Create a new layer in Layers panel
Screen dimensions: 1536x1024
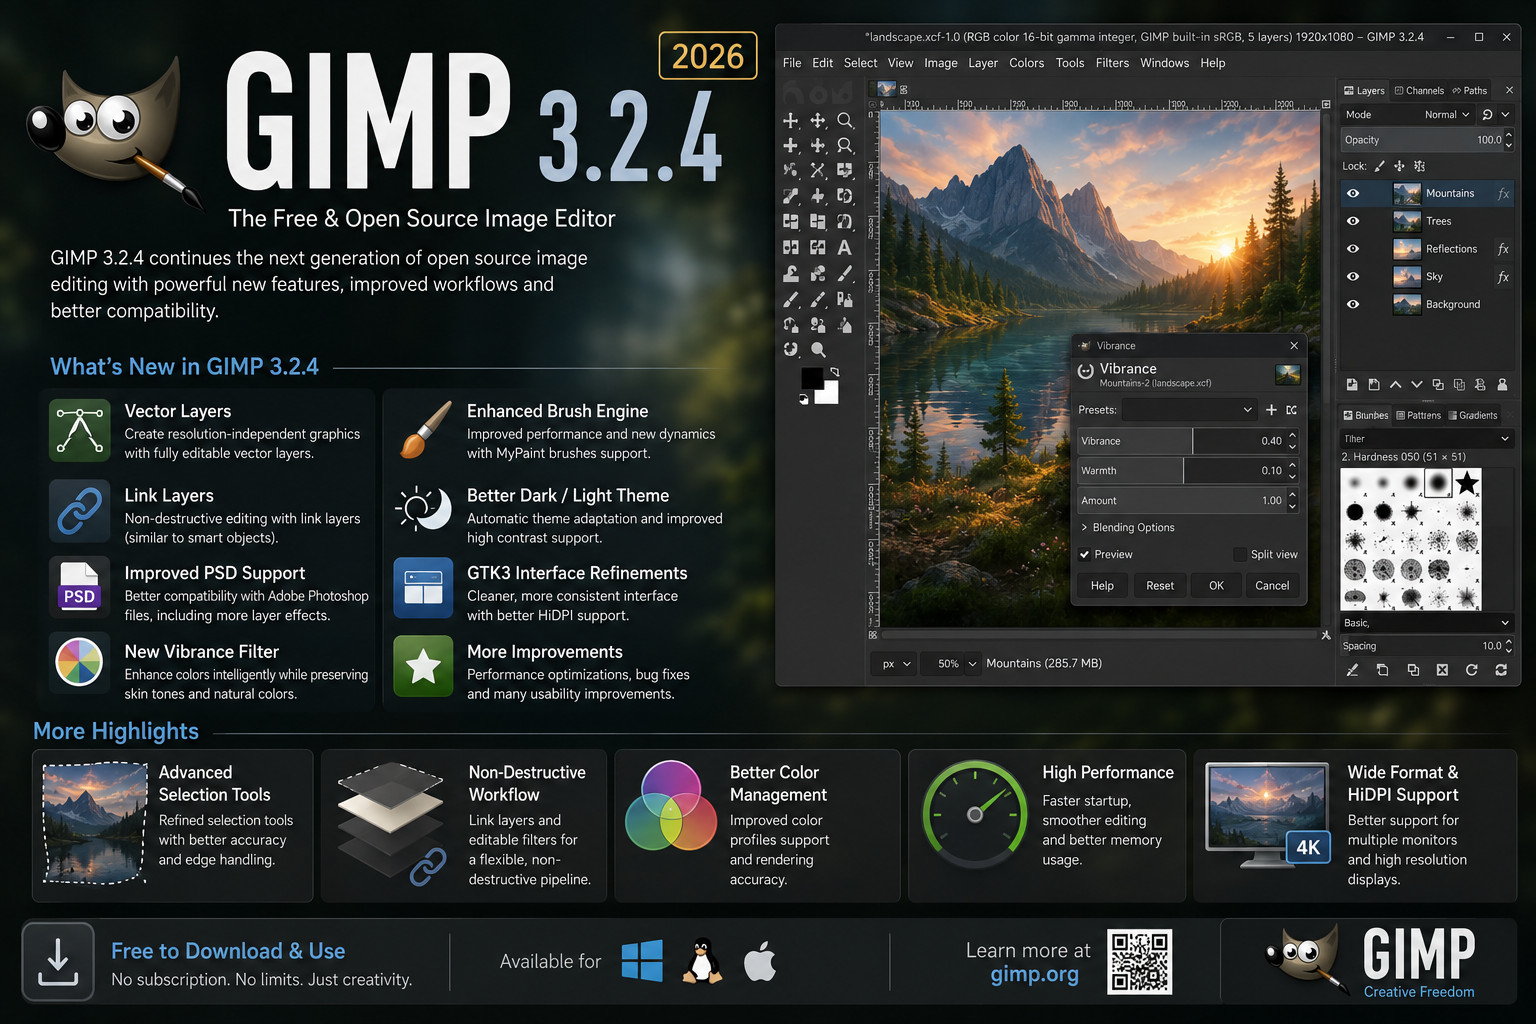tap(1352, 384)
